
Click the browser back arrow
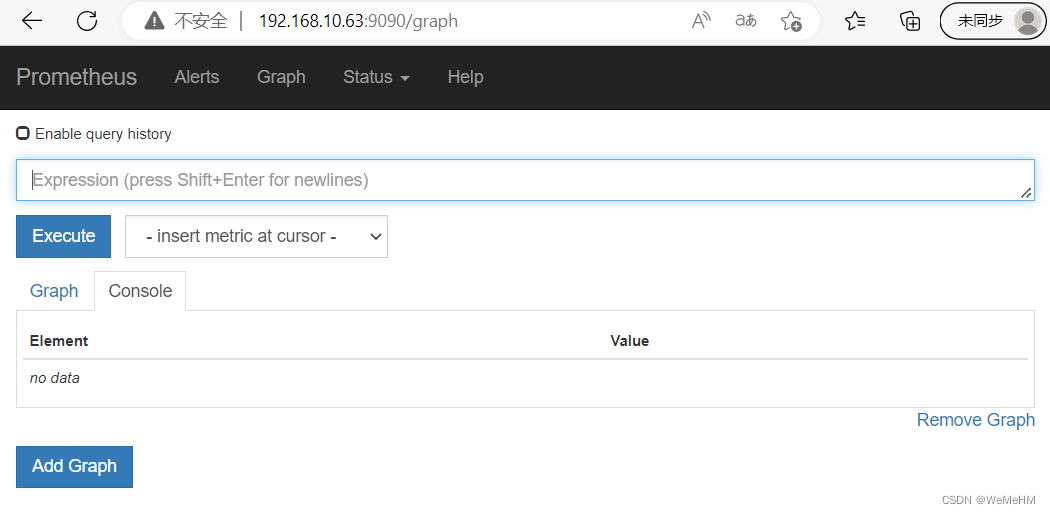coord(31,21)
